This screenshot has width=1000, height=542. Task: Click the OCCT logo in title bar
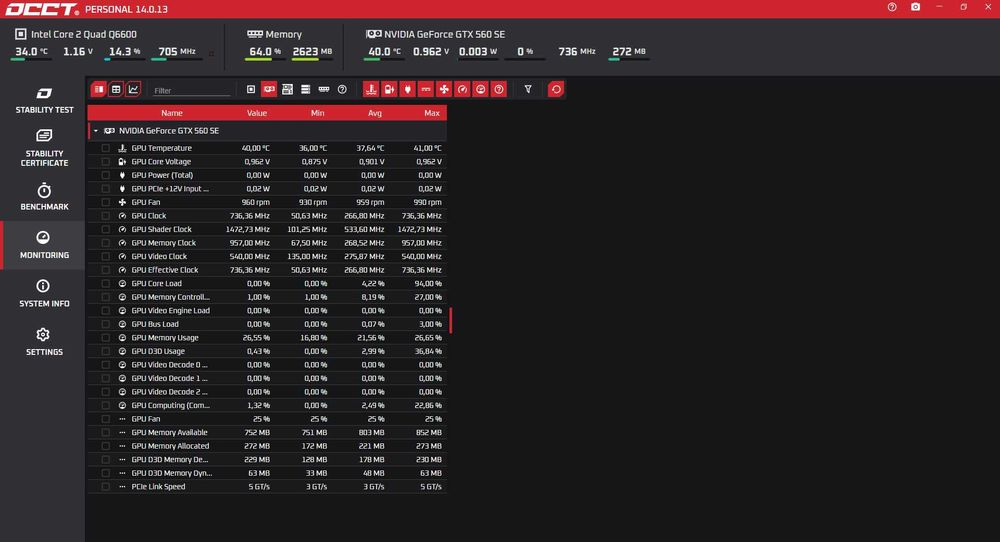(x=42, y=9)
